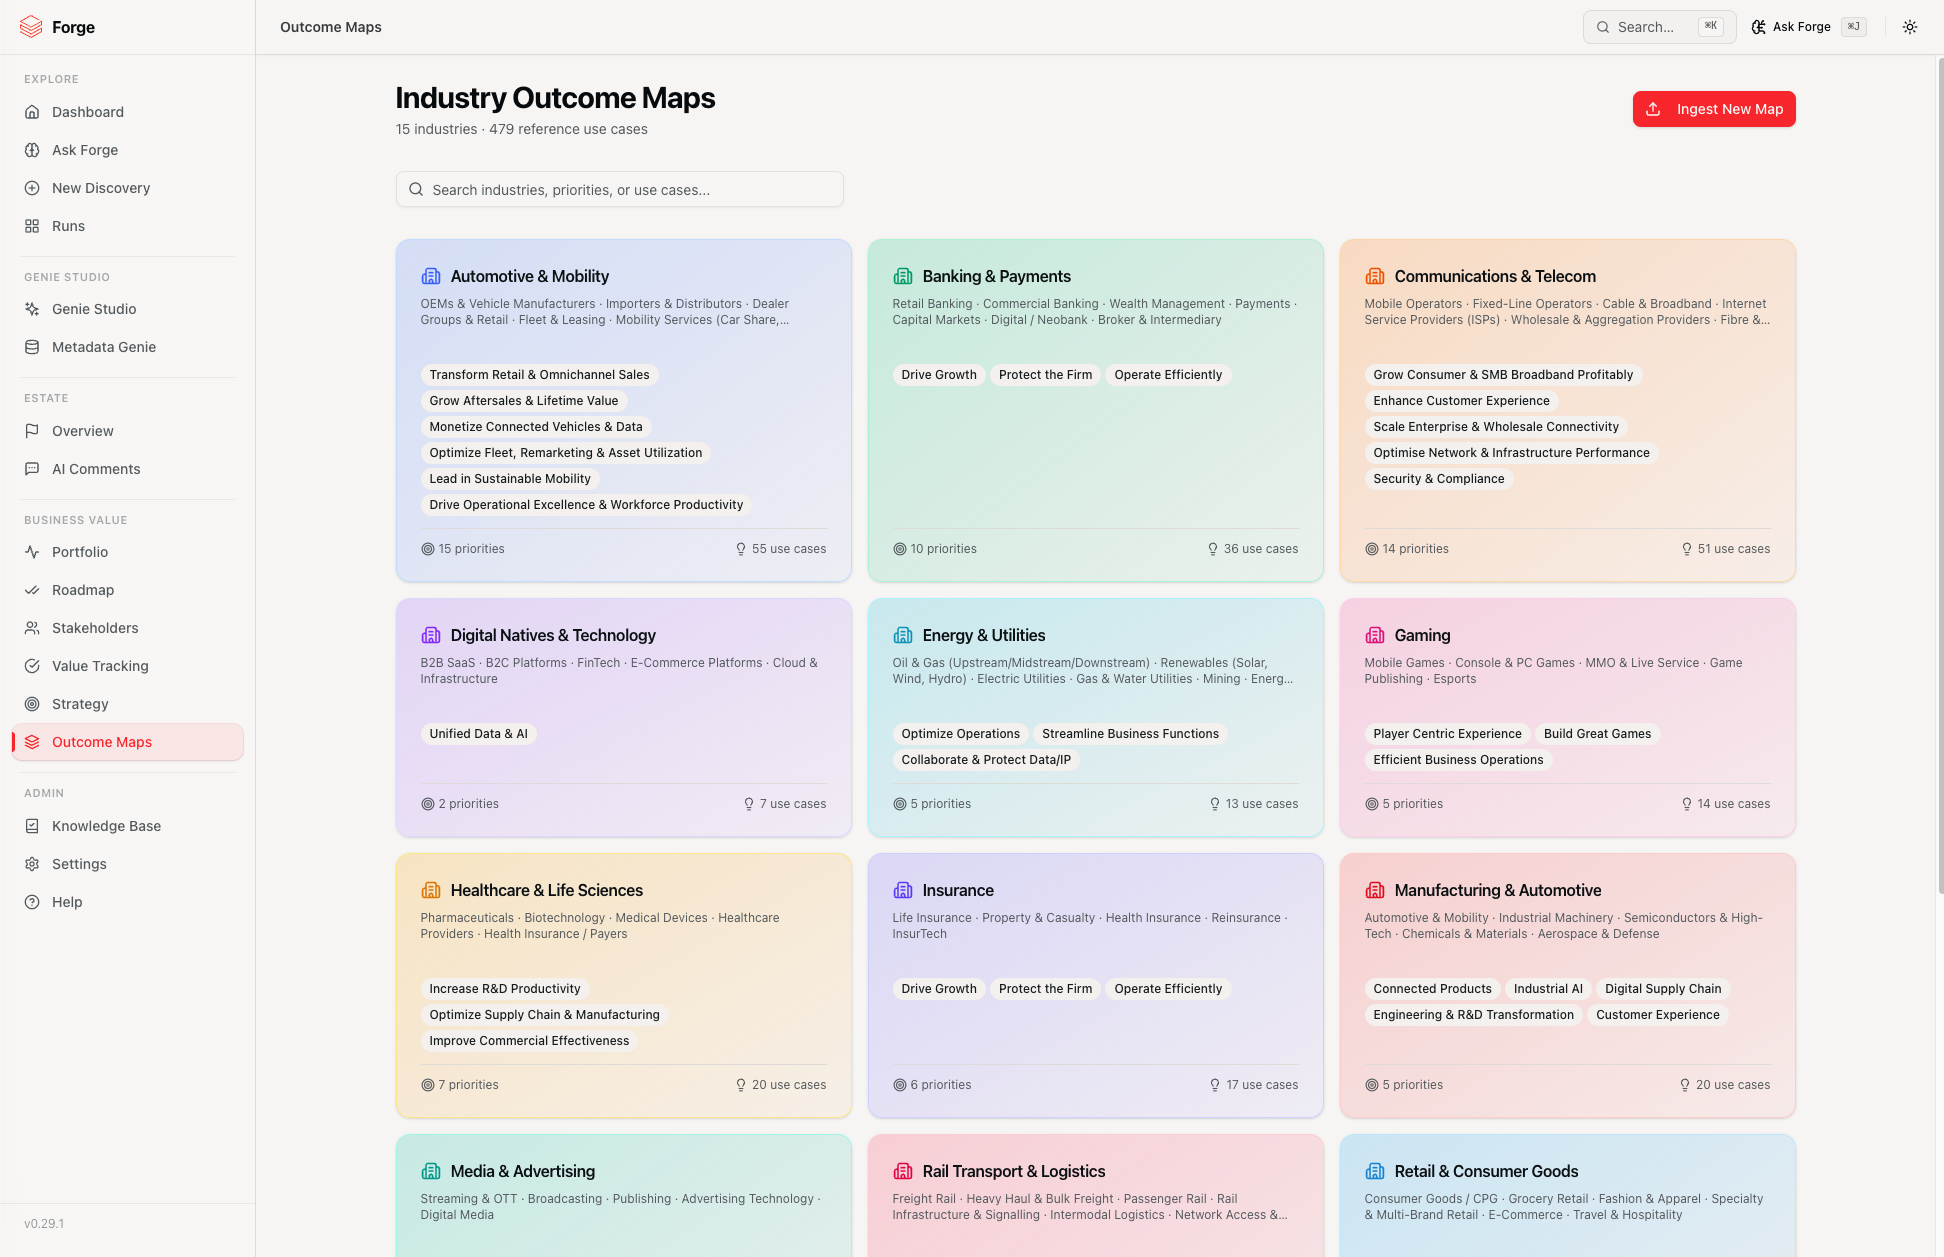Image resolution: width=1944 pixels, height=1257 pixels.
Task: Open Dashboard from the sidebar
Action: [128, 112]
